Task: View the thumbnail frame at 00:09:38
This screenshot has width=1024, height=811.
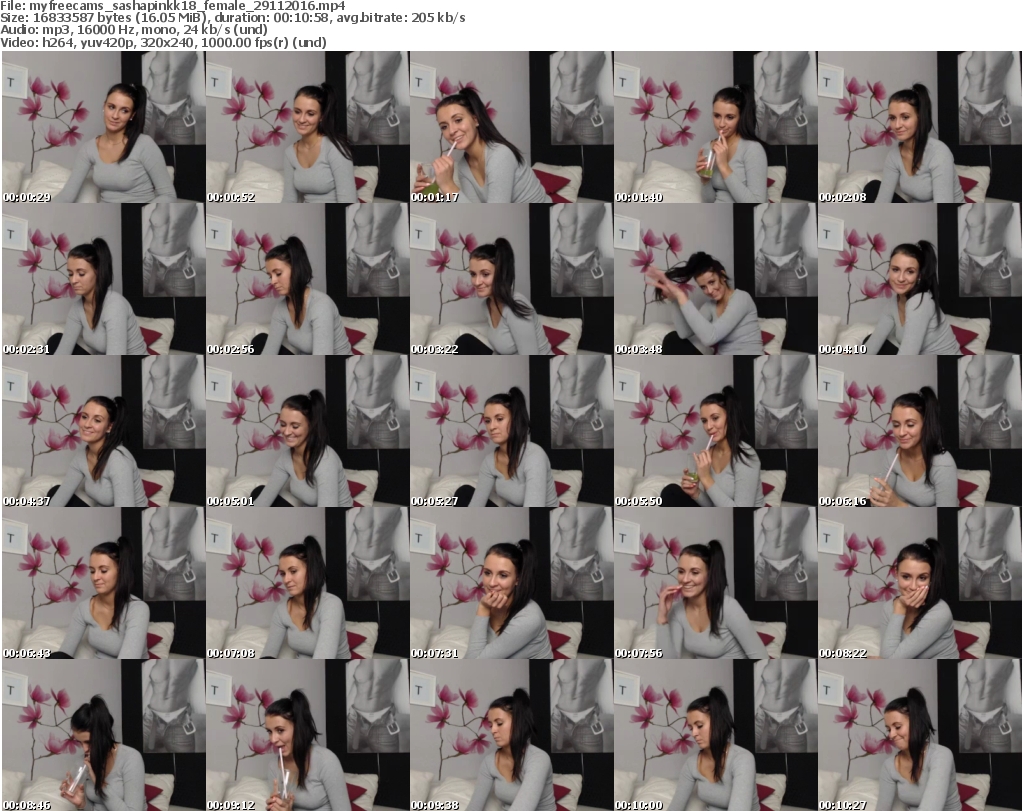Action: pos(511,735)
